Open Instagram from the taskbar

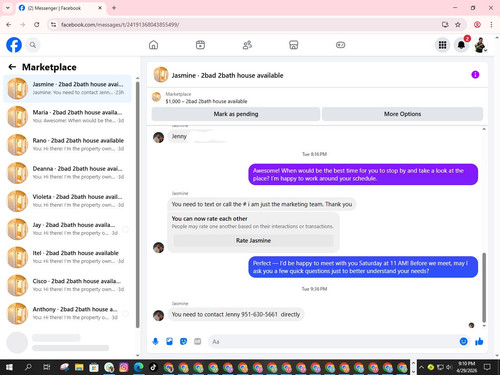coord(124,367)
